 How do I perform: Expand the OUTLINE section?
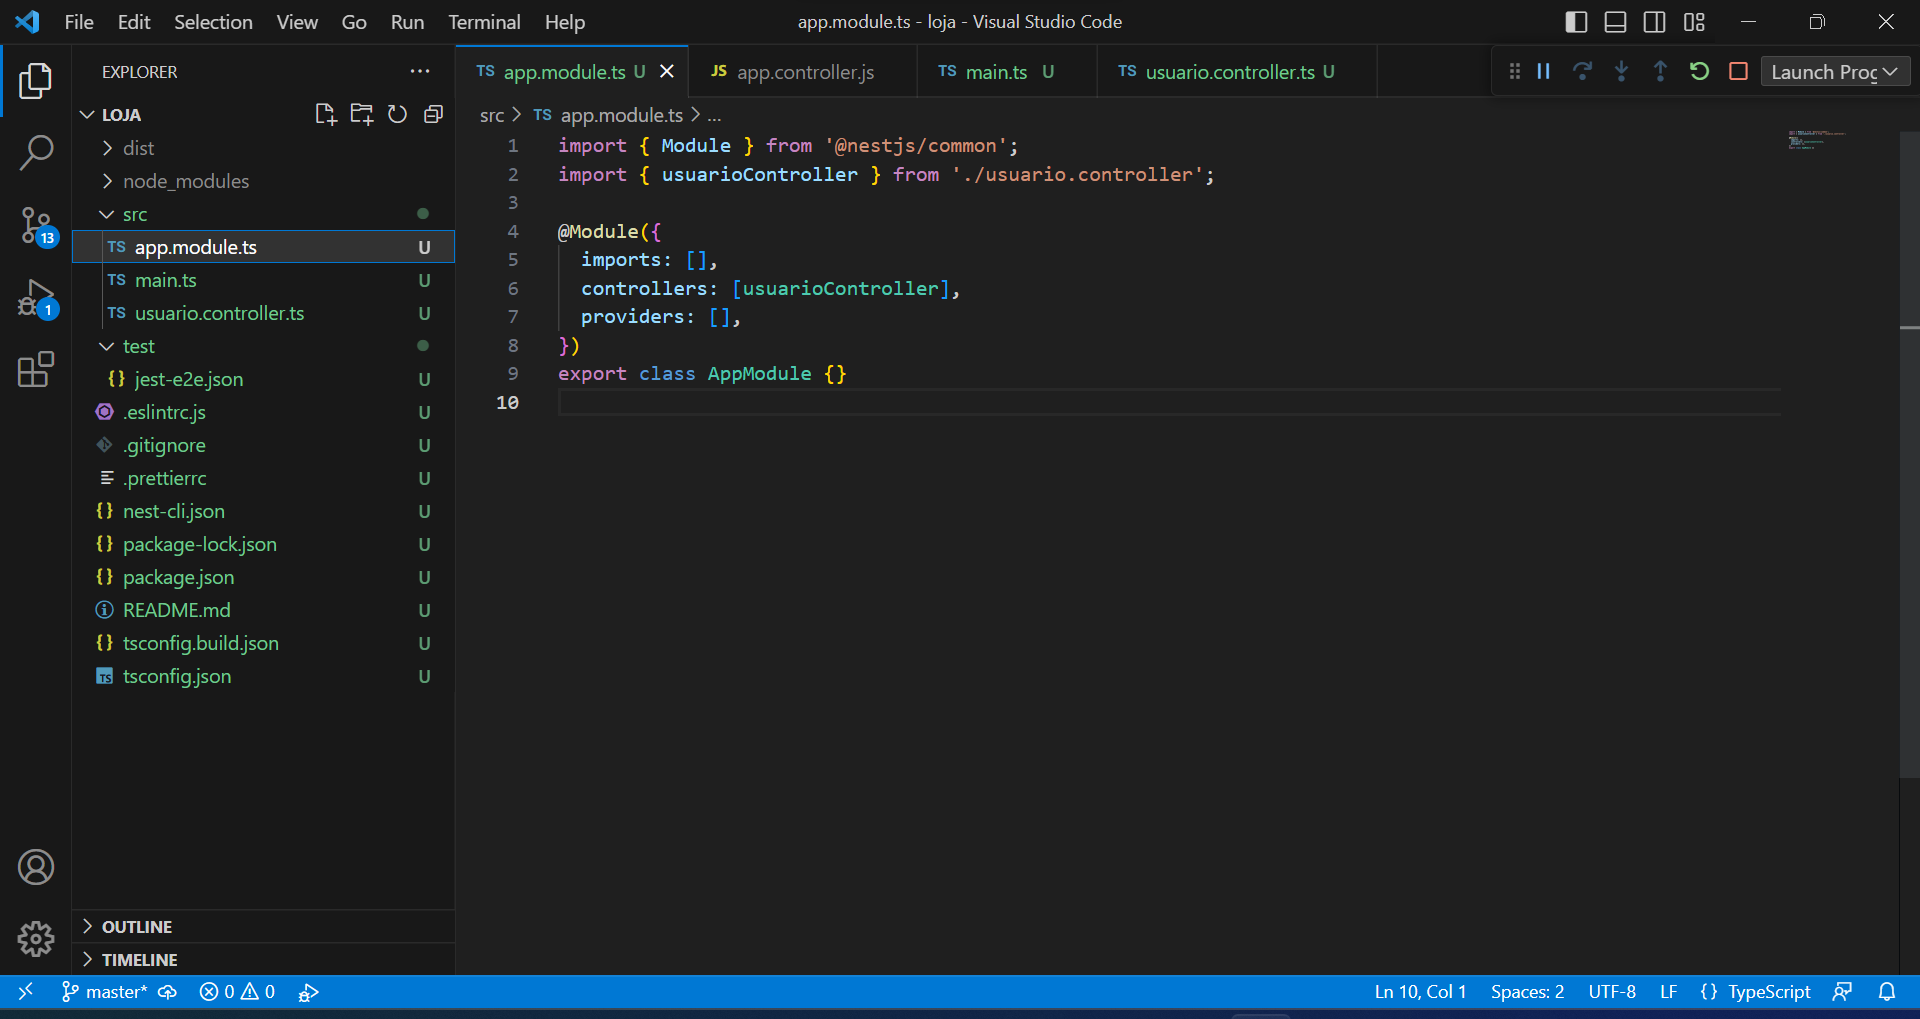(x=264, y=927)
